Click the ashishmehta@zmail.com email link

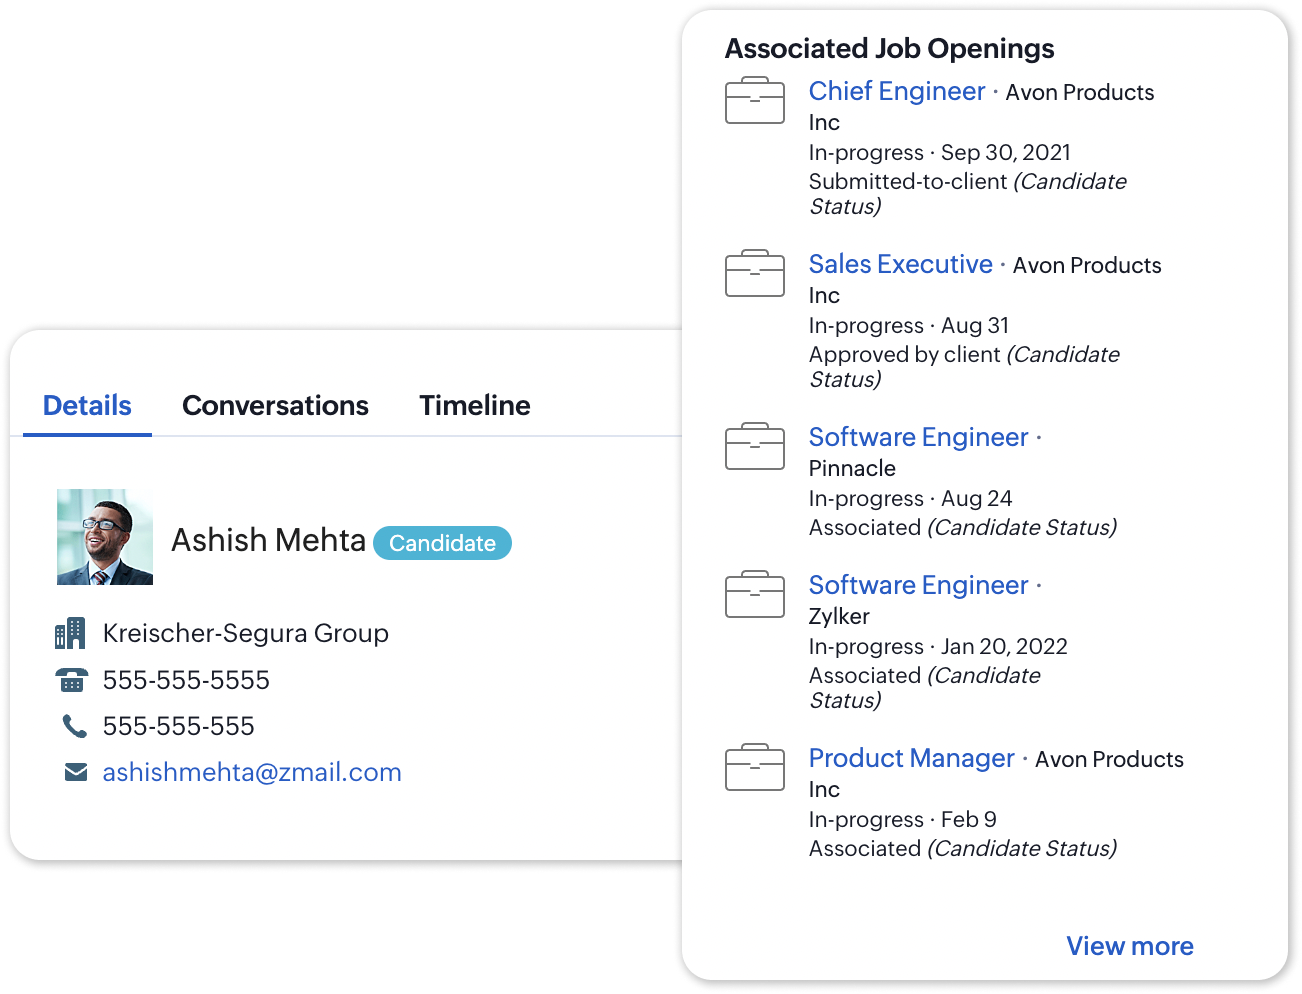pyautogui.click(x=252, y=772)
